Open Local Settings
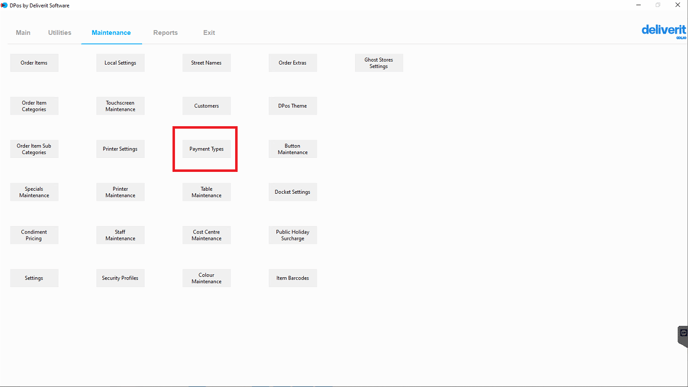Viewport: 688px width, 387px height. coord(120,63)
